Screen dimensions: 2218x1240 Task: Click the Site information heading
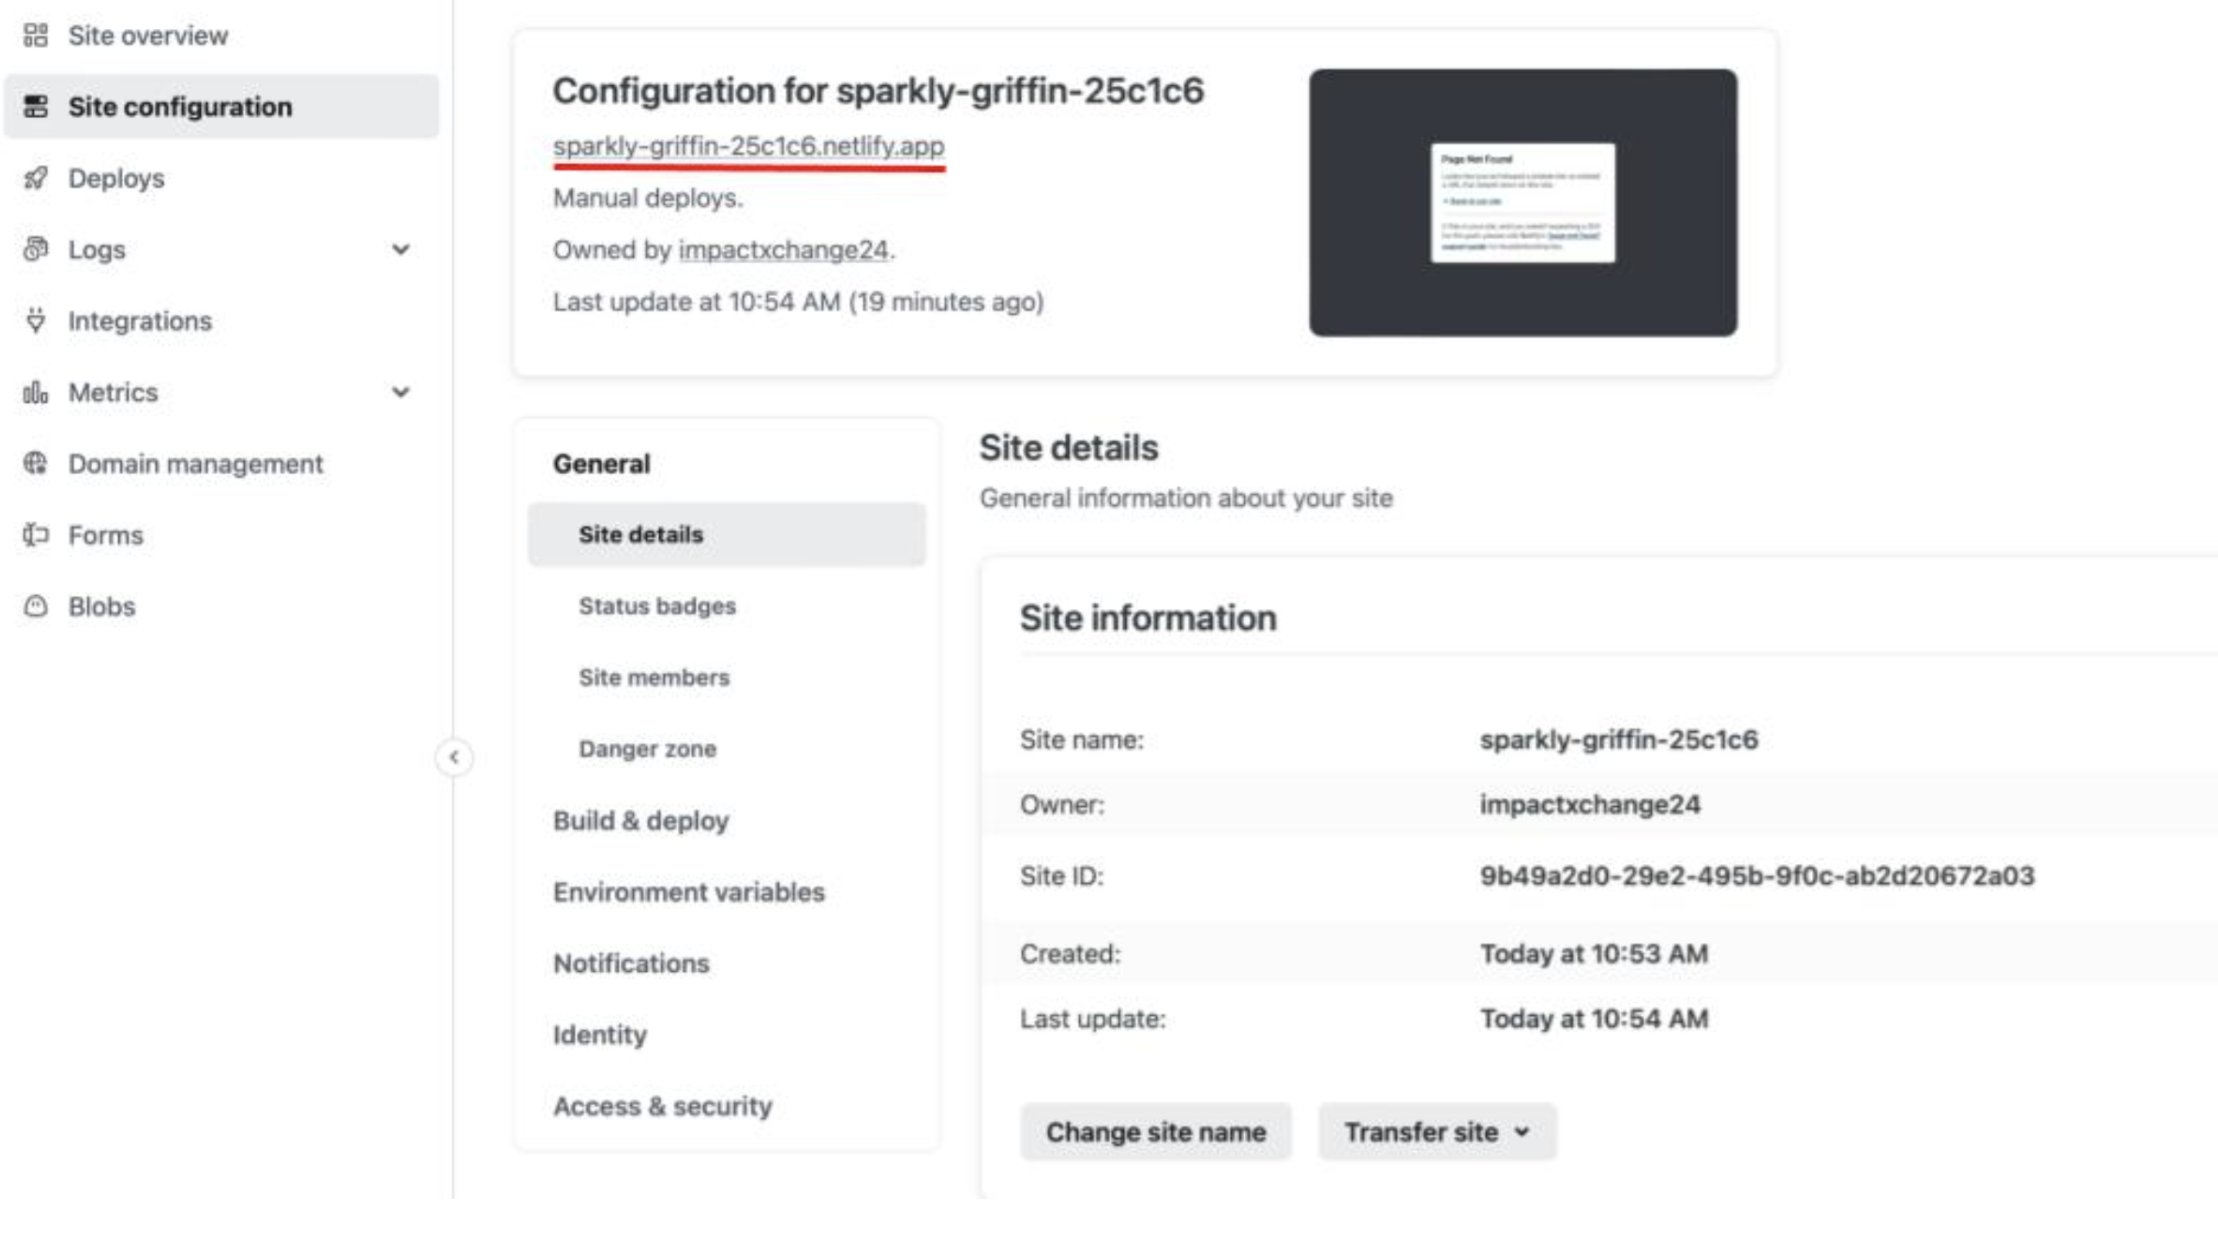(x=1148, y=618)
